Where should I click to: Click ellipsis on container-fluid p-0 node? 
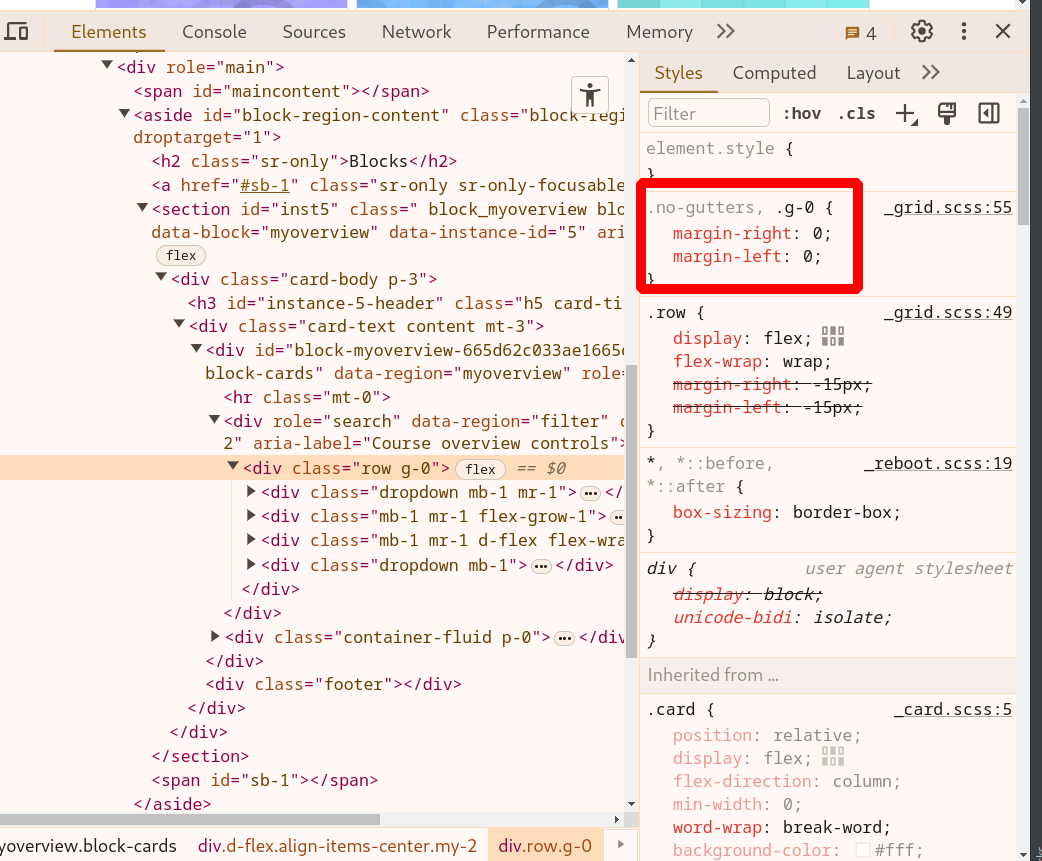click(x=565, y=638)
